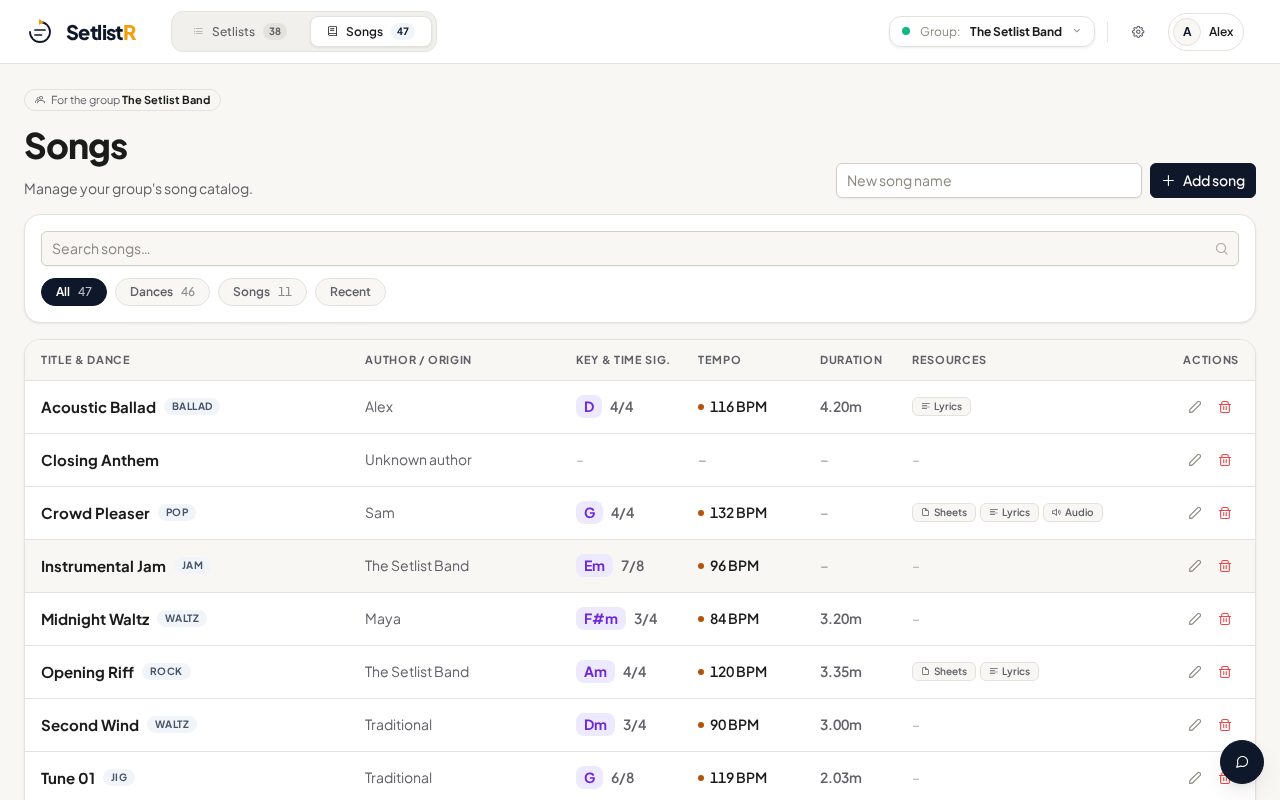Screen dimensions: 1280x800
Task: Open Audio for Crowd Pleaser
Action: (x=1073, y=513)
